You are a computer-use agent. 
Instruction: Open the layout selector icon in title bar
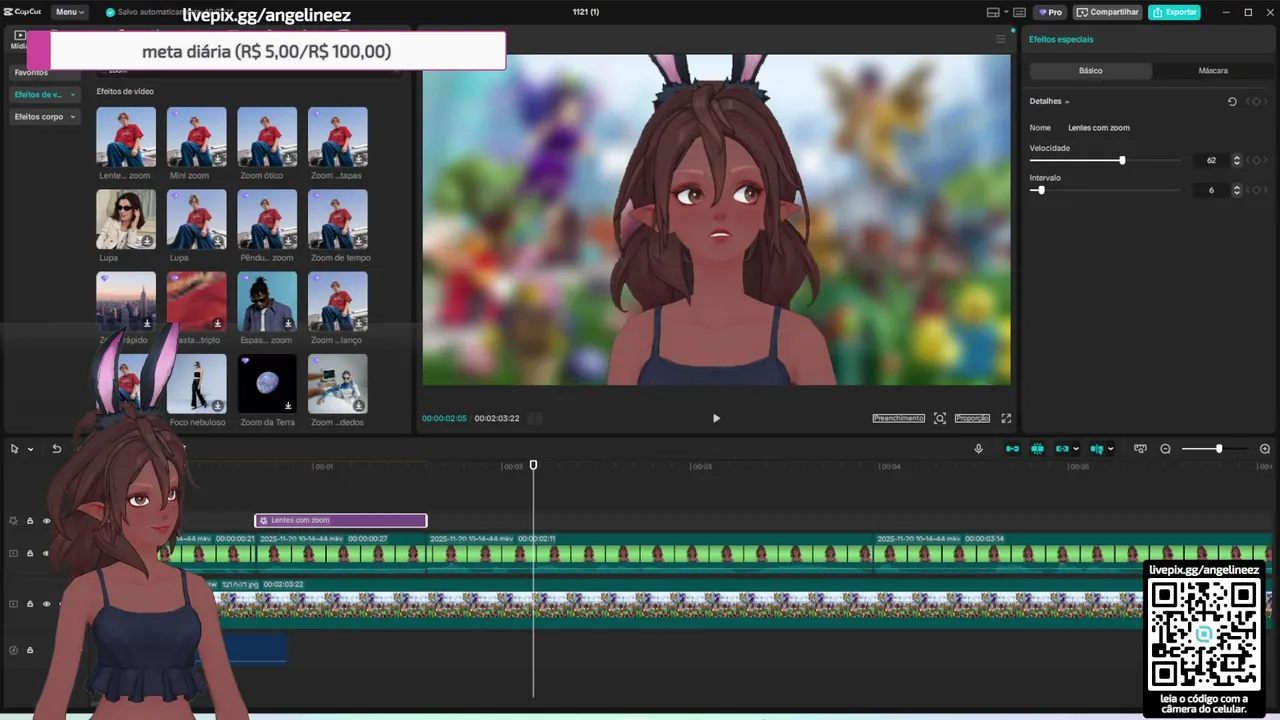pyautogui.click(x=993, y=12)
